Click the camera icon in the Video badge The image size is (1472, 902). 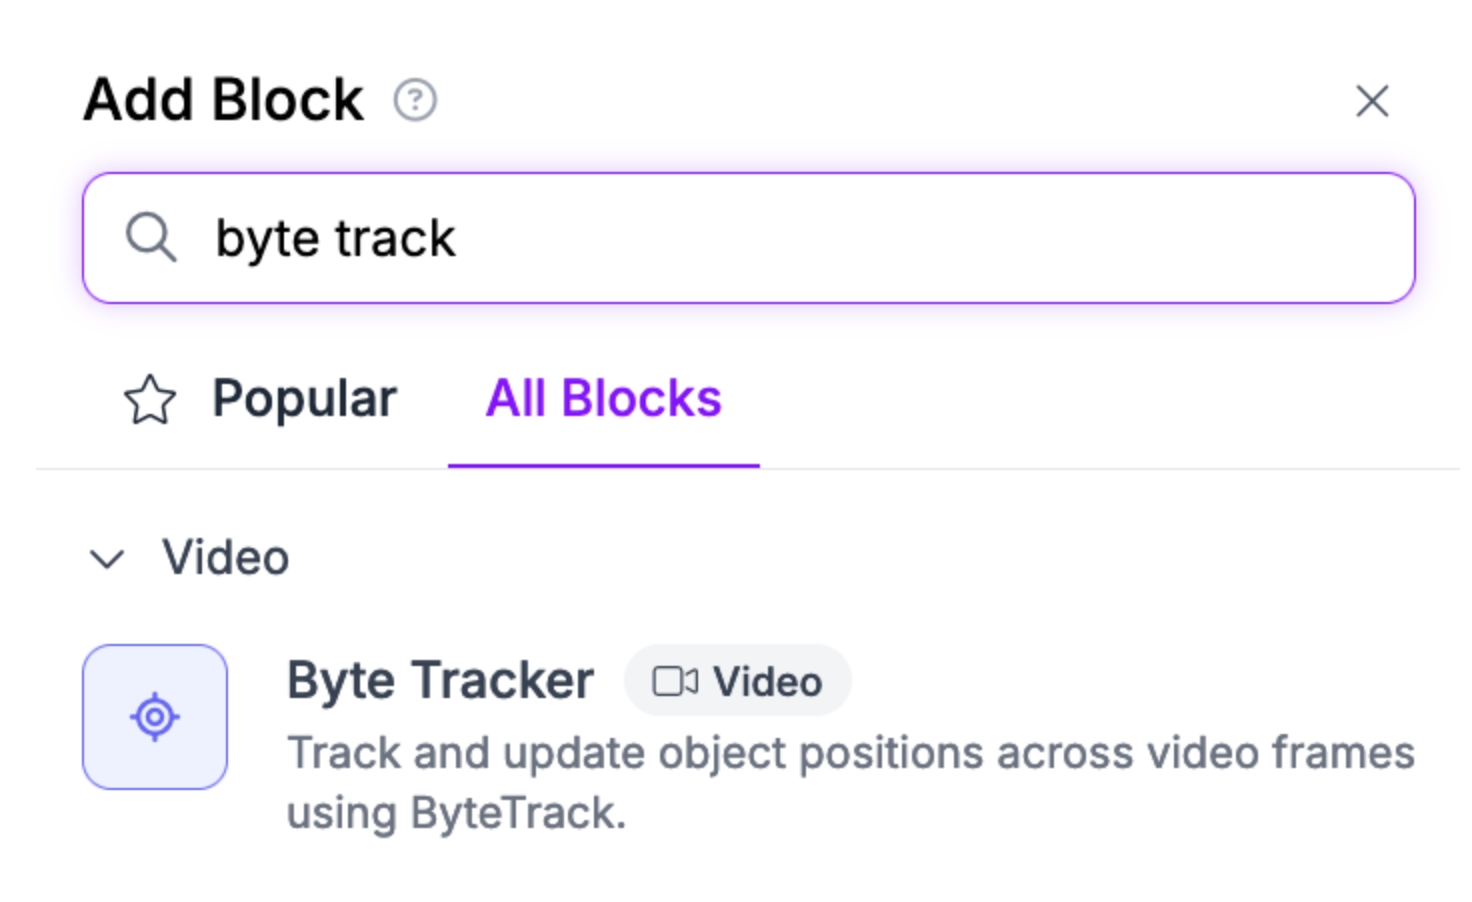click(x=675, y=681)
